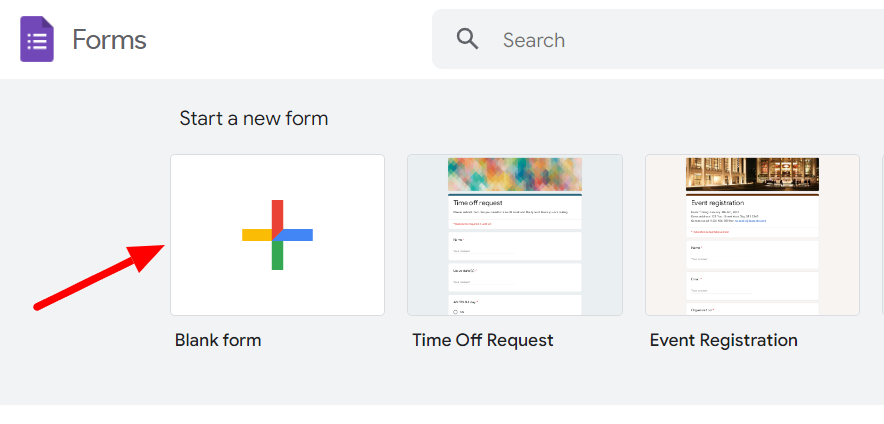Click the building photo banner in Event template

[x=753, y=175]
